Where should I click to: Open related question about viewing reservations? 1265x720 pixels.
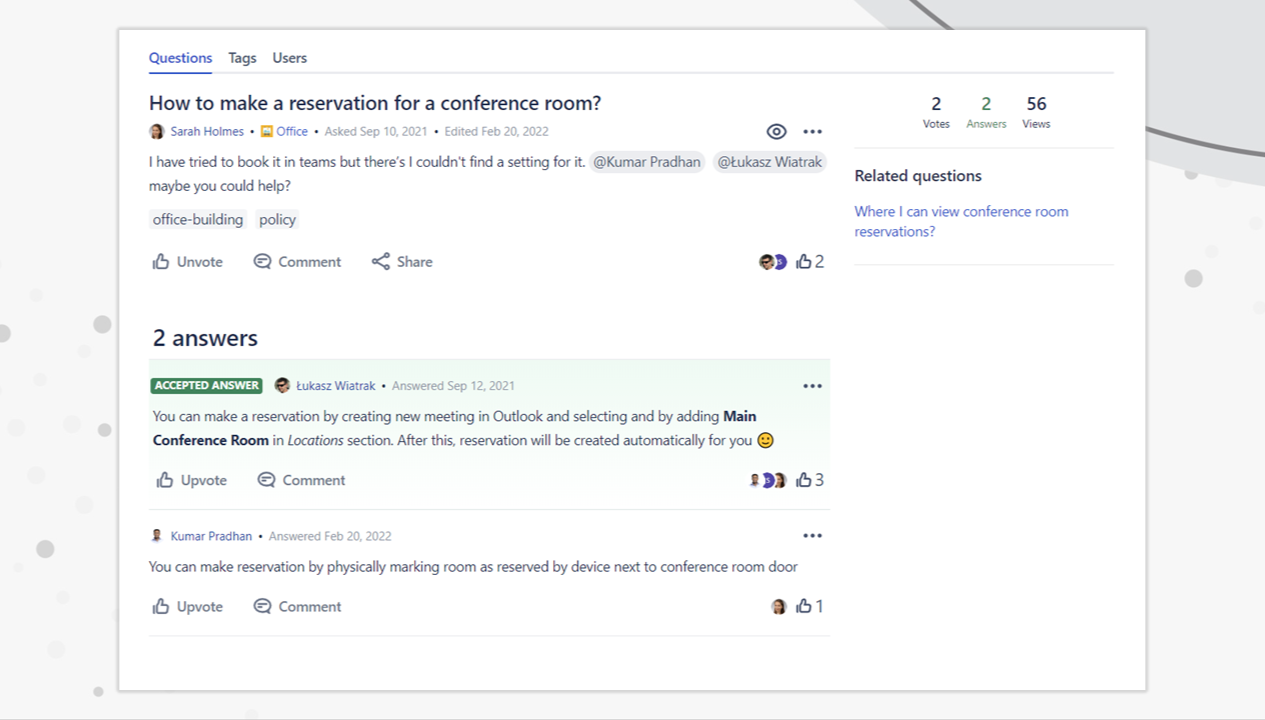(x=961, y=221)
